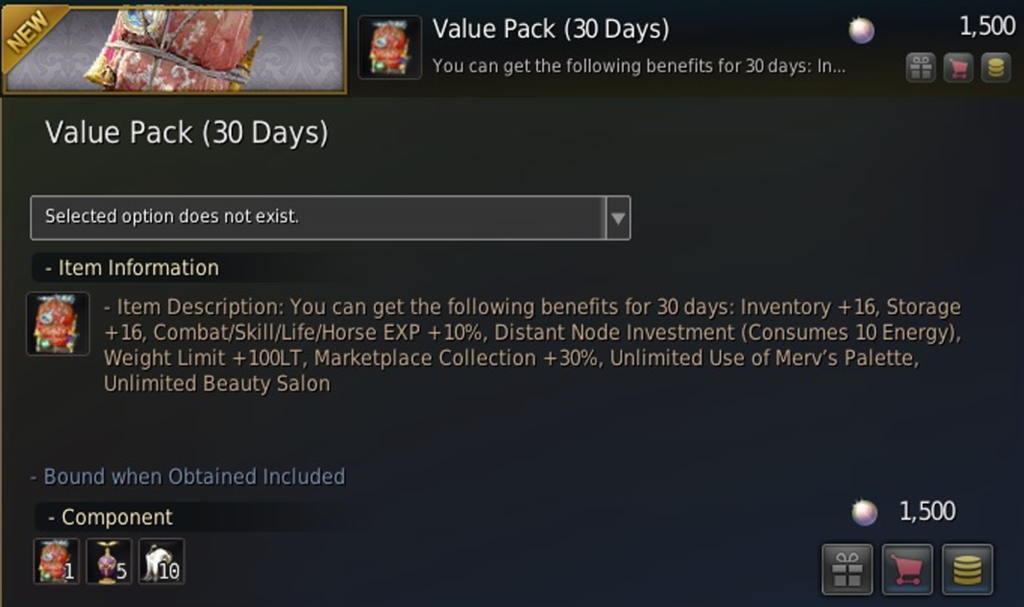
Task: Click the pearl currency icon next to 1,500 at top
Action: point(862,30)
